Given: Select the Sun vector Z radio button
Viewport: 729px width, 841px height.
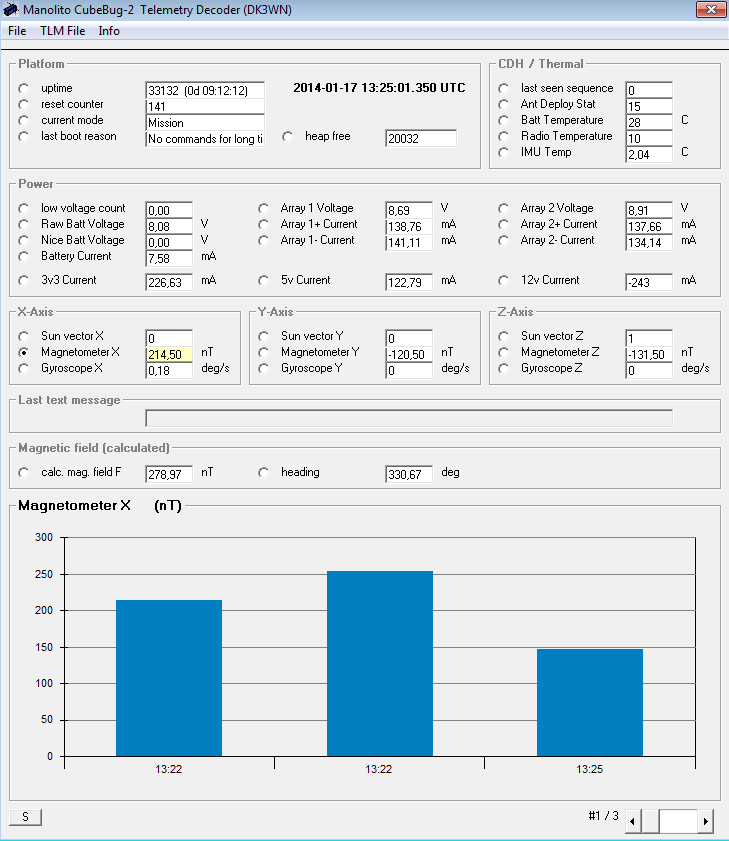Looking at the screenshot, I should point(503,337).
